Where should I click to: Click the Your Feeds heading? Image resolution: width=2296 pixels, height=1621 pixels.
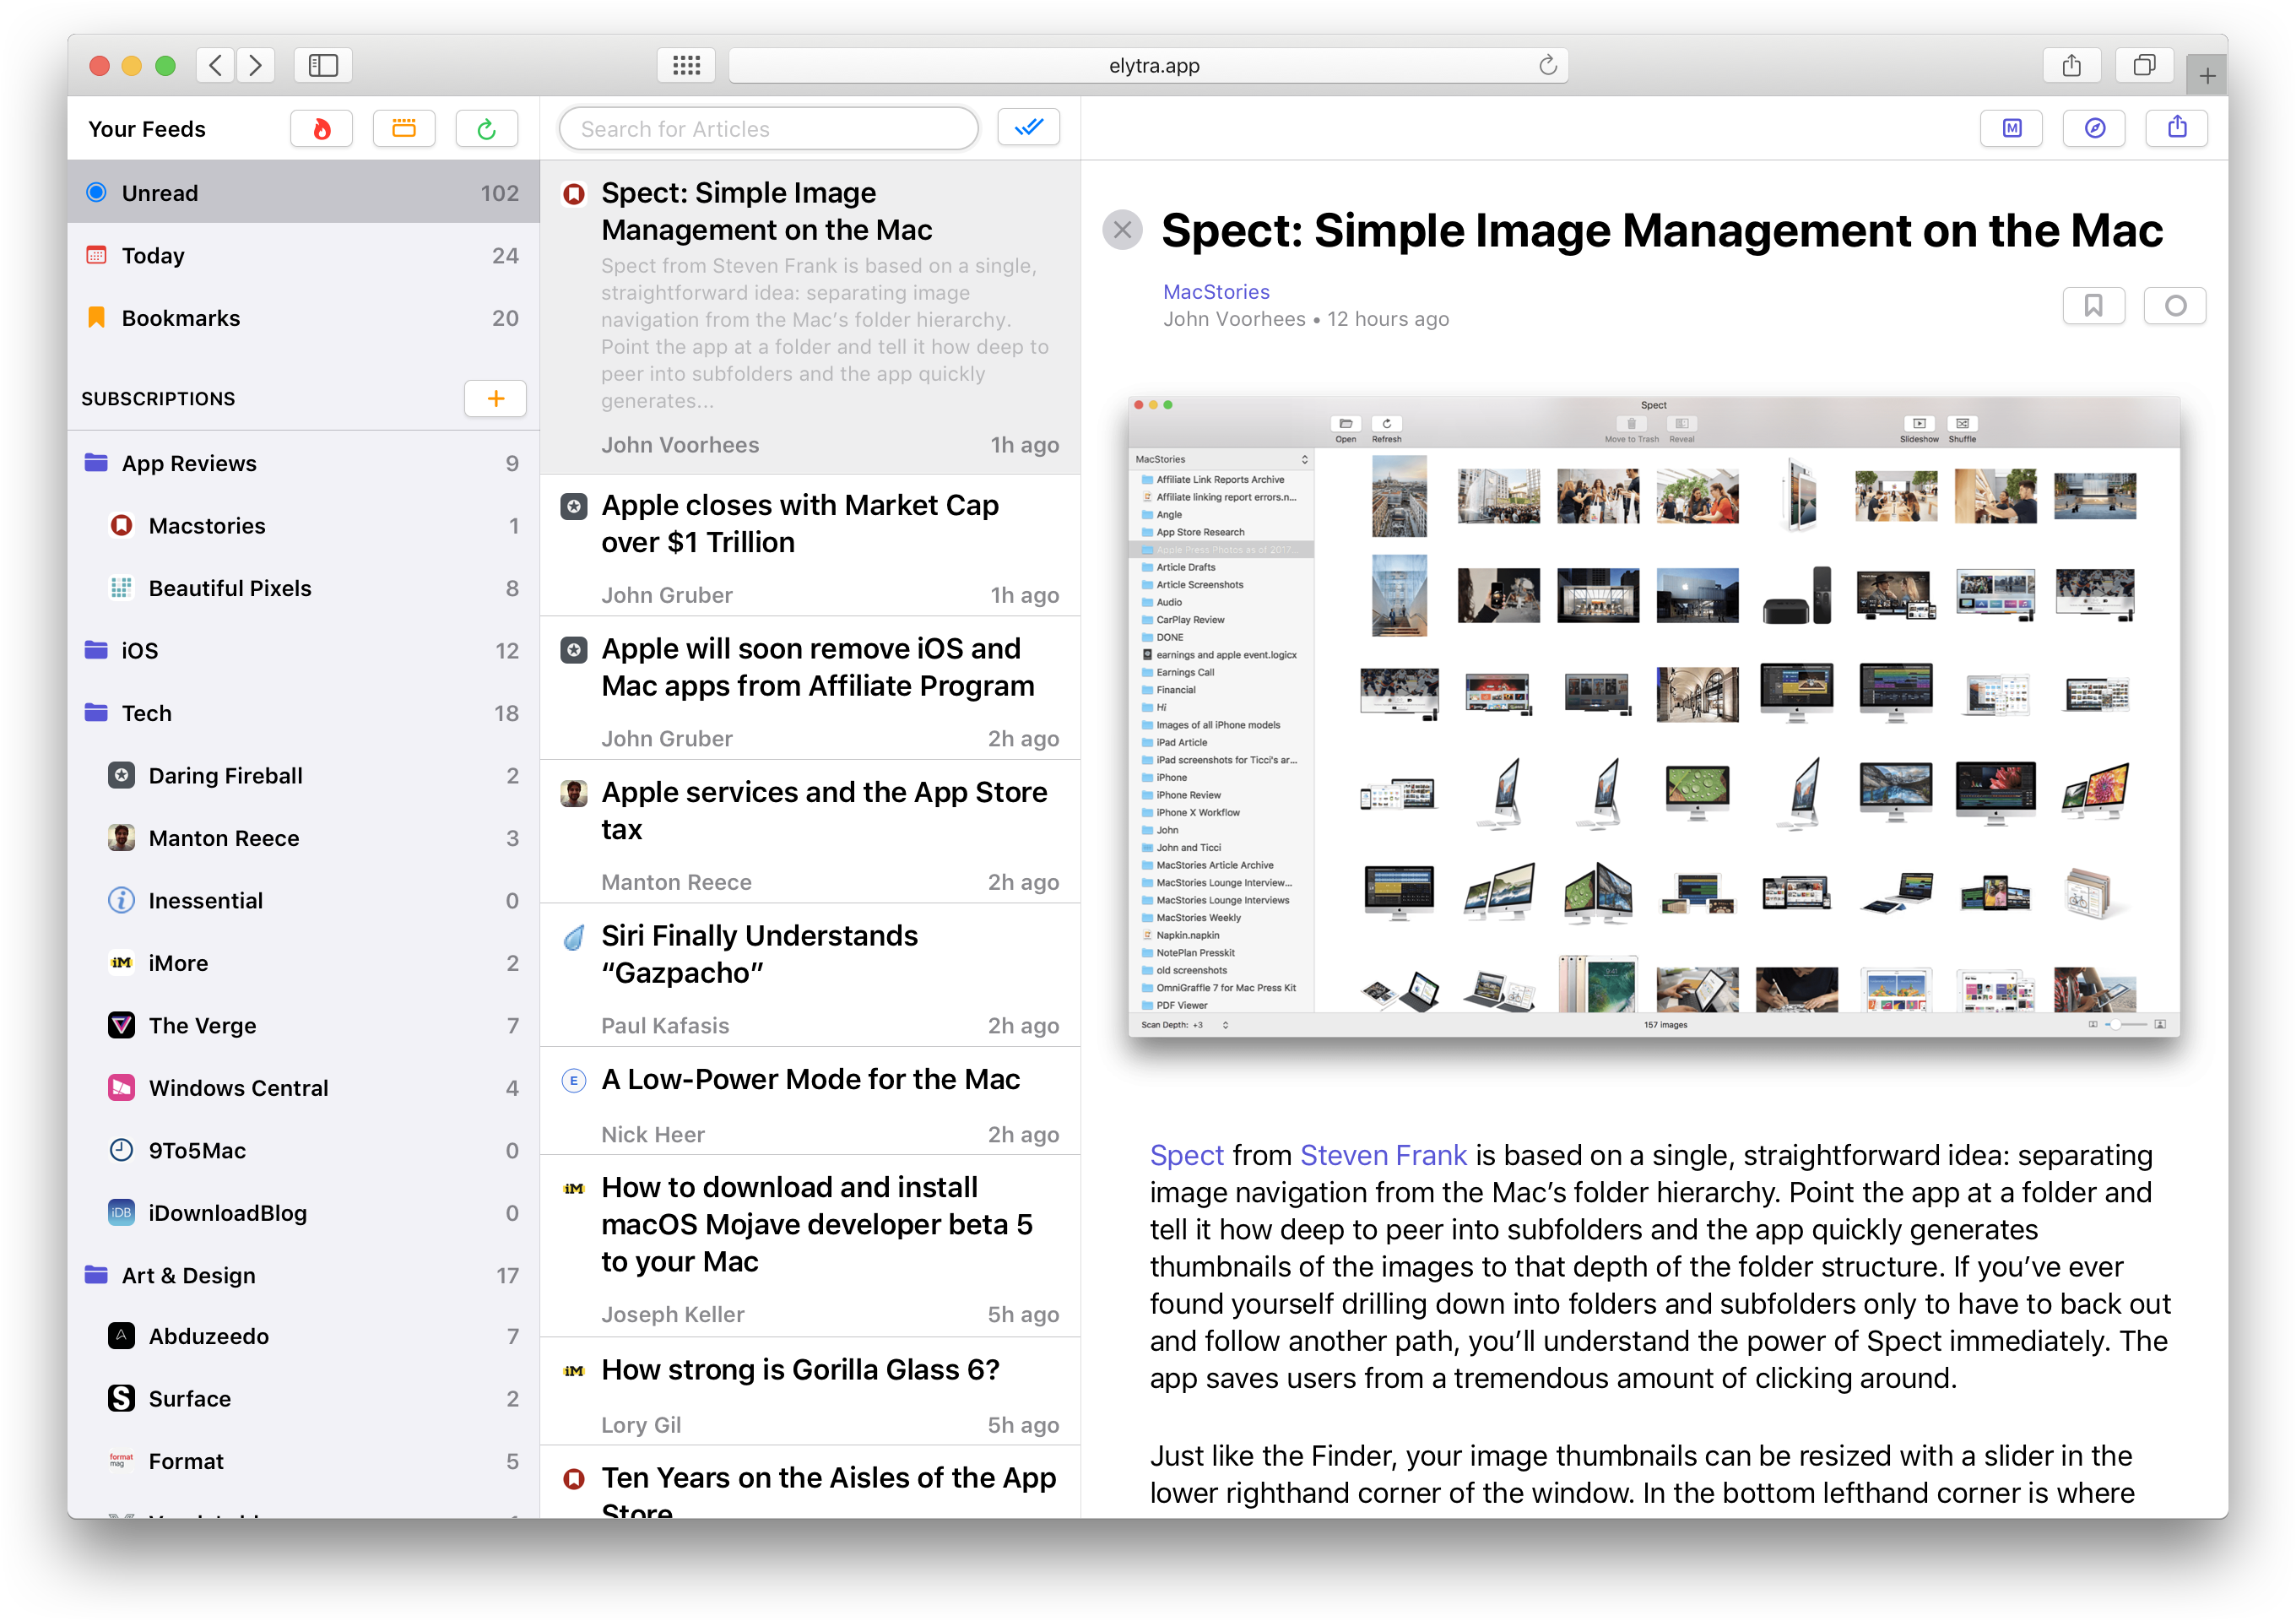146,129
